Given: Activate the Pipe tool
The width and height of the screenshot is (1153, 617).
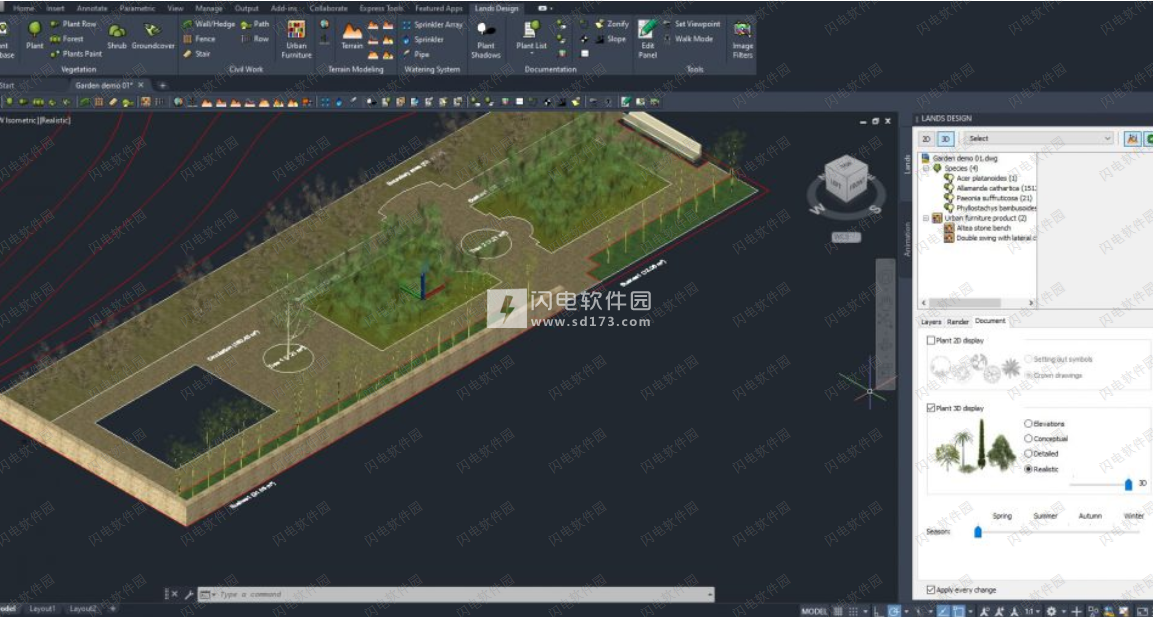Looking at the screenshot, I should coord(416,54).
